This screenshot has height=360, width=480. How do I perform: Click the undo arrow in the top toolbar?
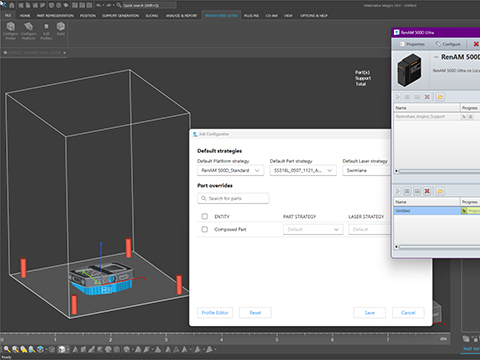click(99, 5)
